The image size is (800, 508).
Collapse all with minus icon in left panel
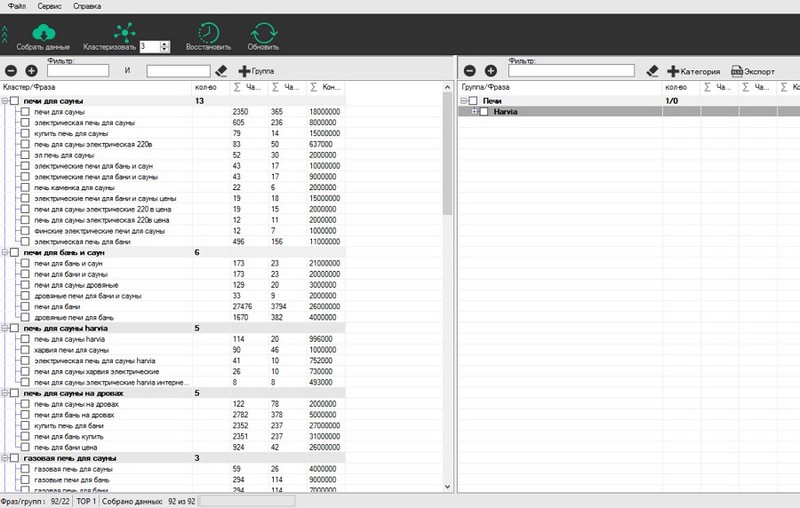click(x=11, y=71)
